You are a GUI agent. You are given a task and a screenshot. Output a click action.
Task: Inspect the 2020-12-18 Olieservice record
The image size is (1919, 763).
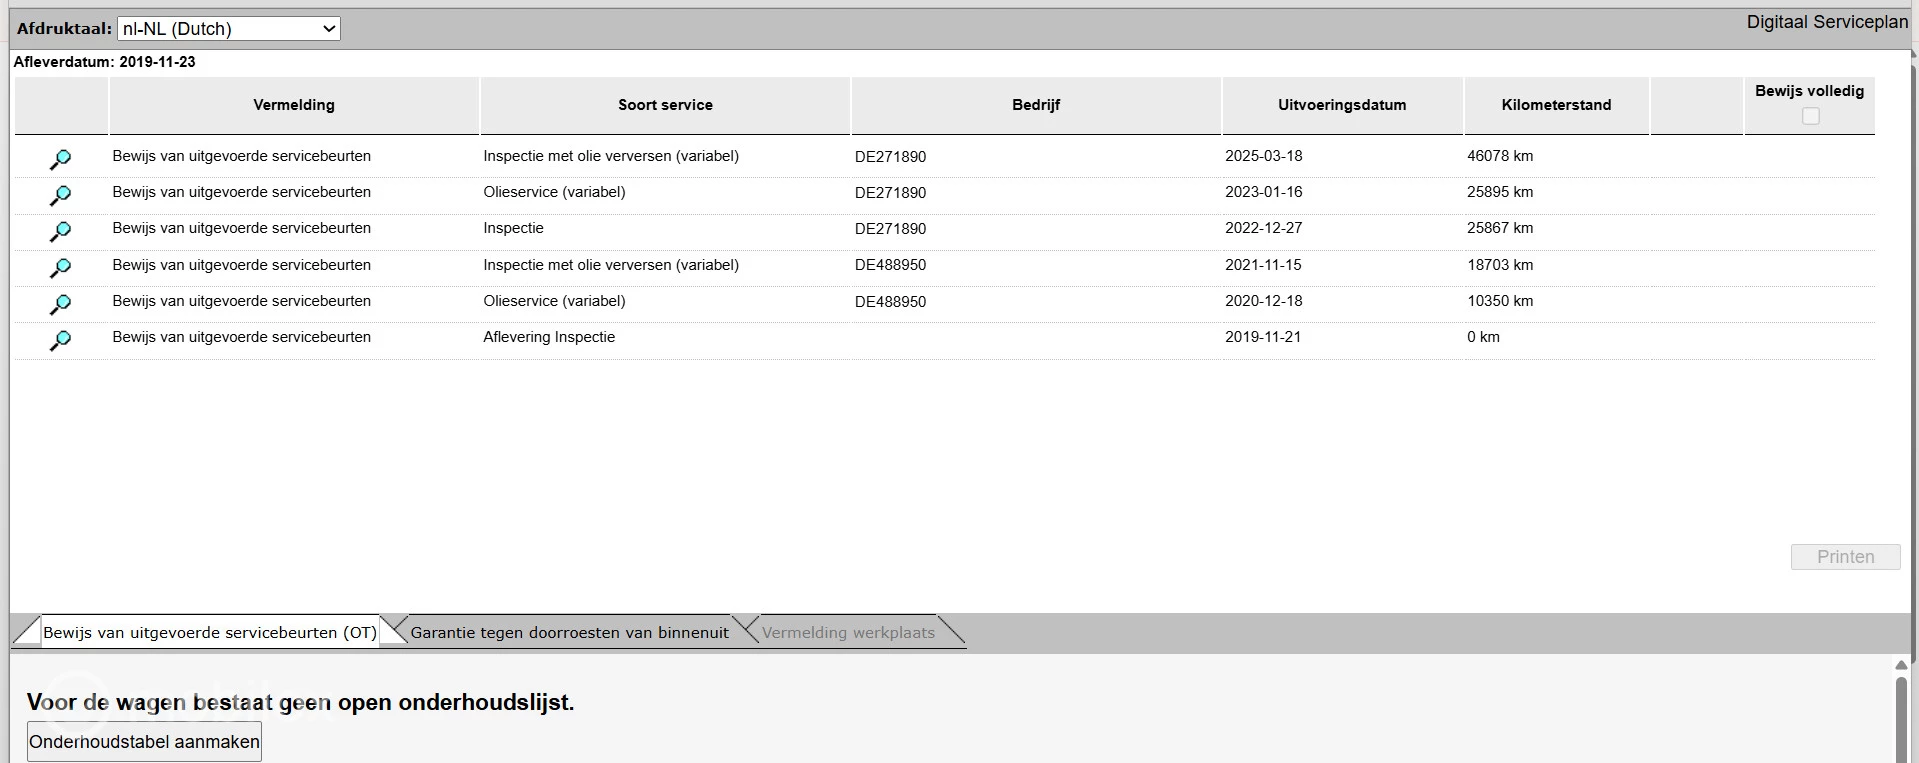[x=60, y=303]
